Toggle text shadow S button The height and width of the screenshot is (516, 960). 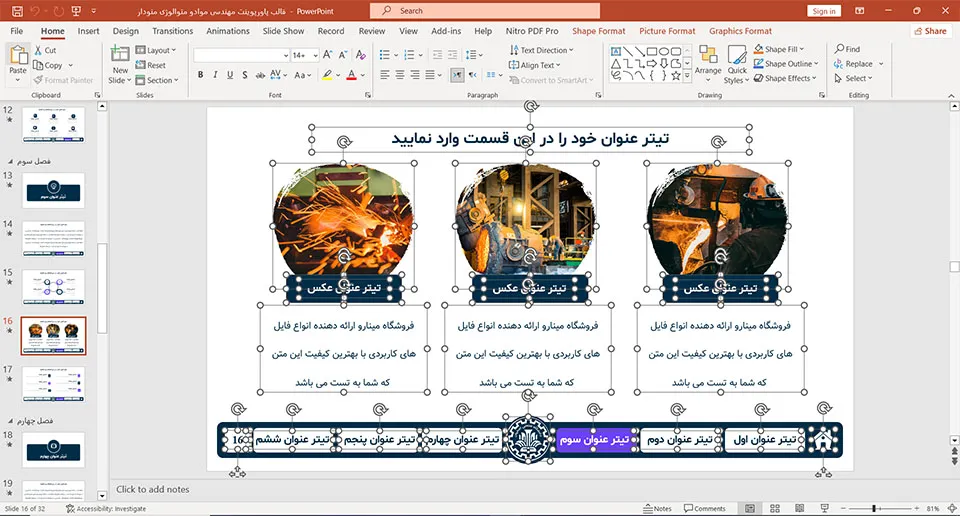(x=244, y=75)
